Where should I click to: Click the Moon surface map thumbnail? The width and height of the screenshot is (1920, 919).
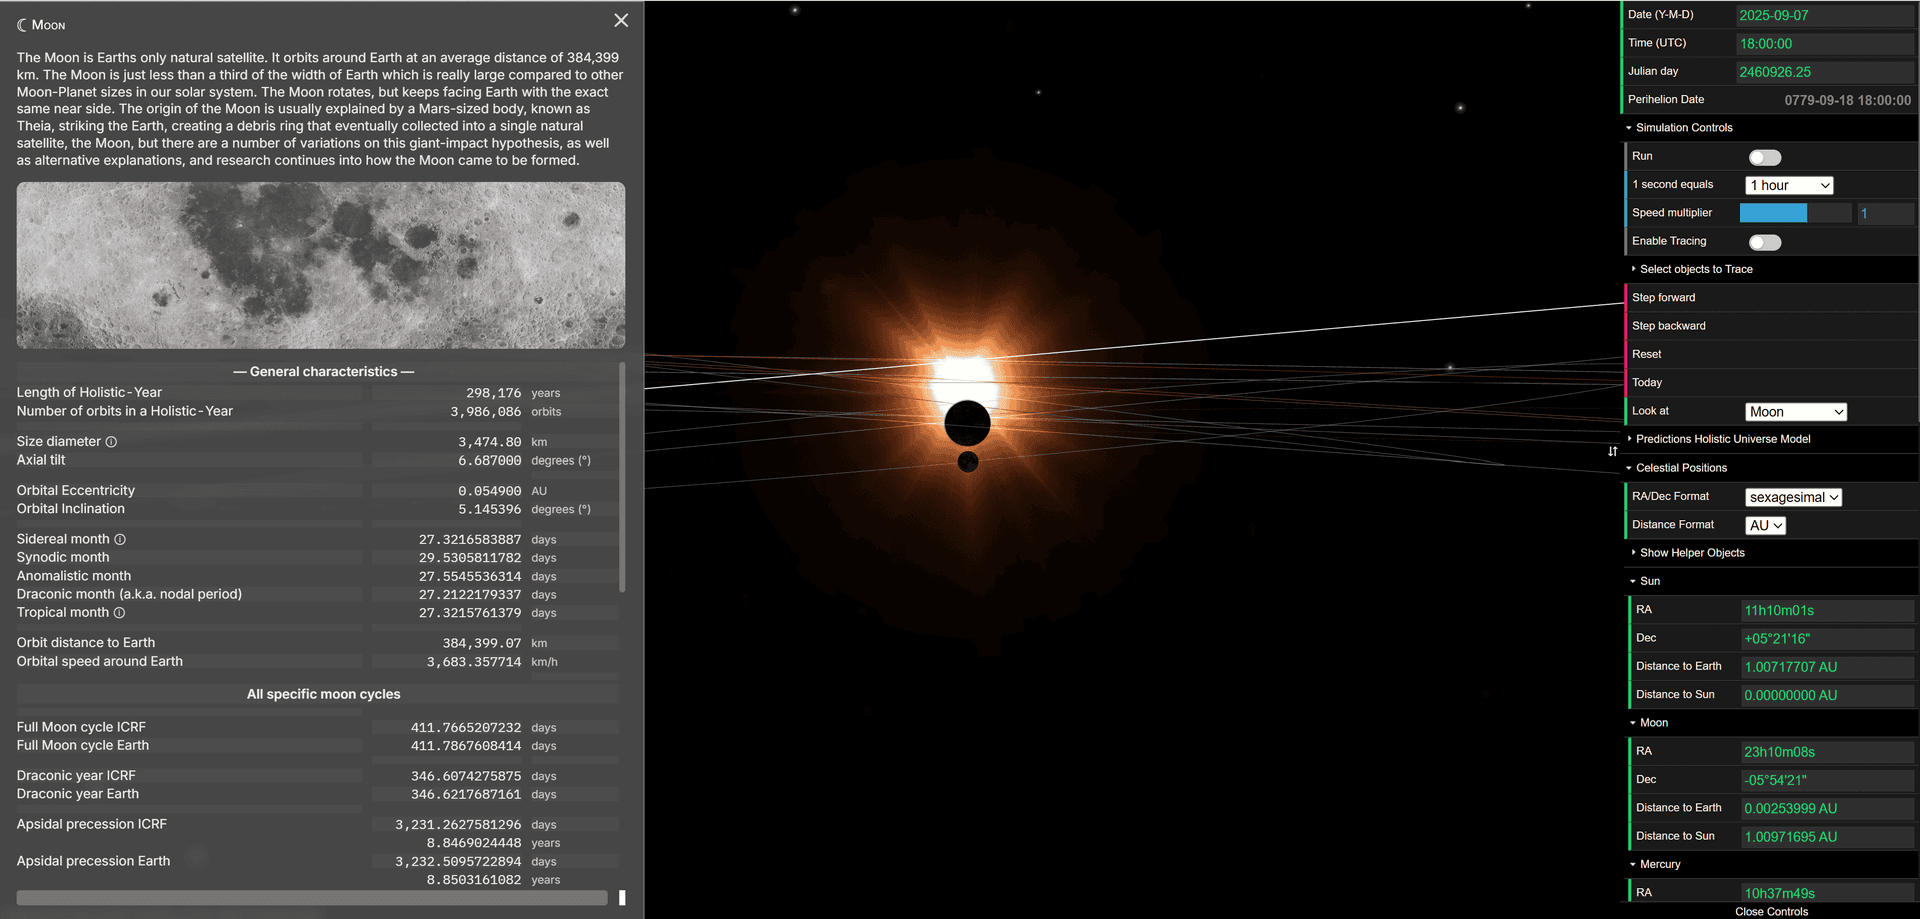coord(320,265)
